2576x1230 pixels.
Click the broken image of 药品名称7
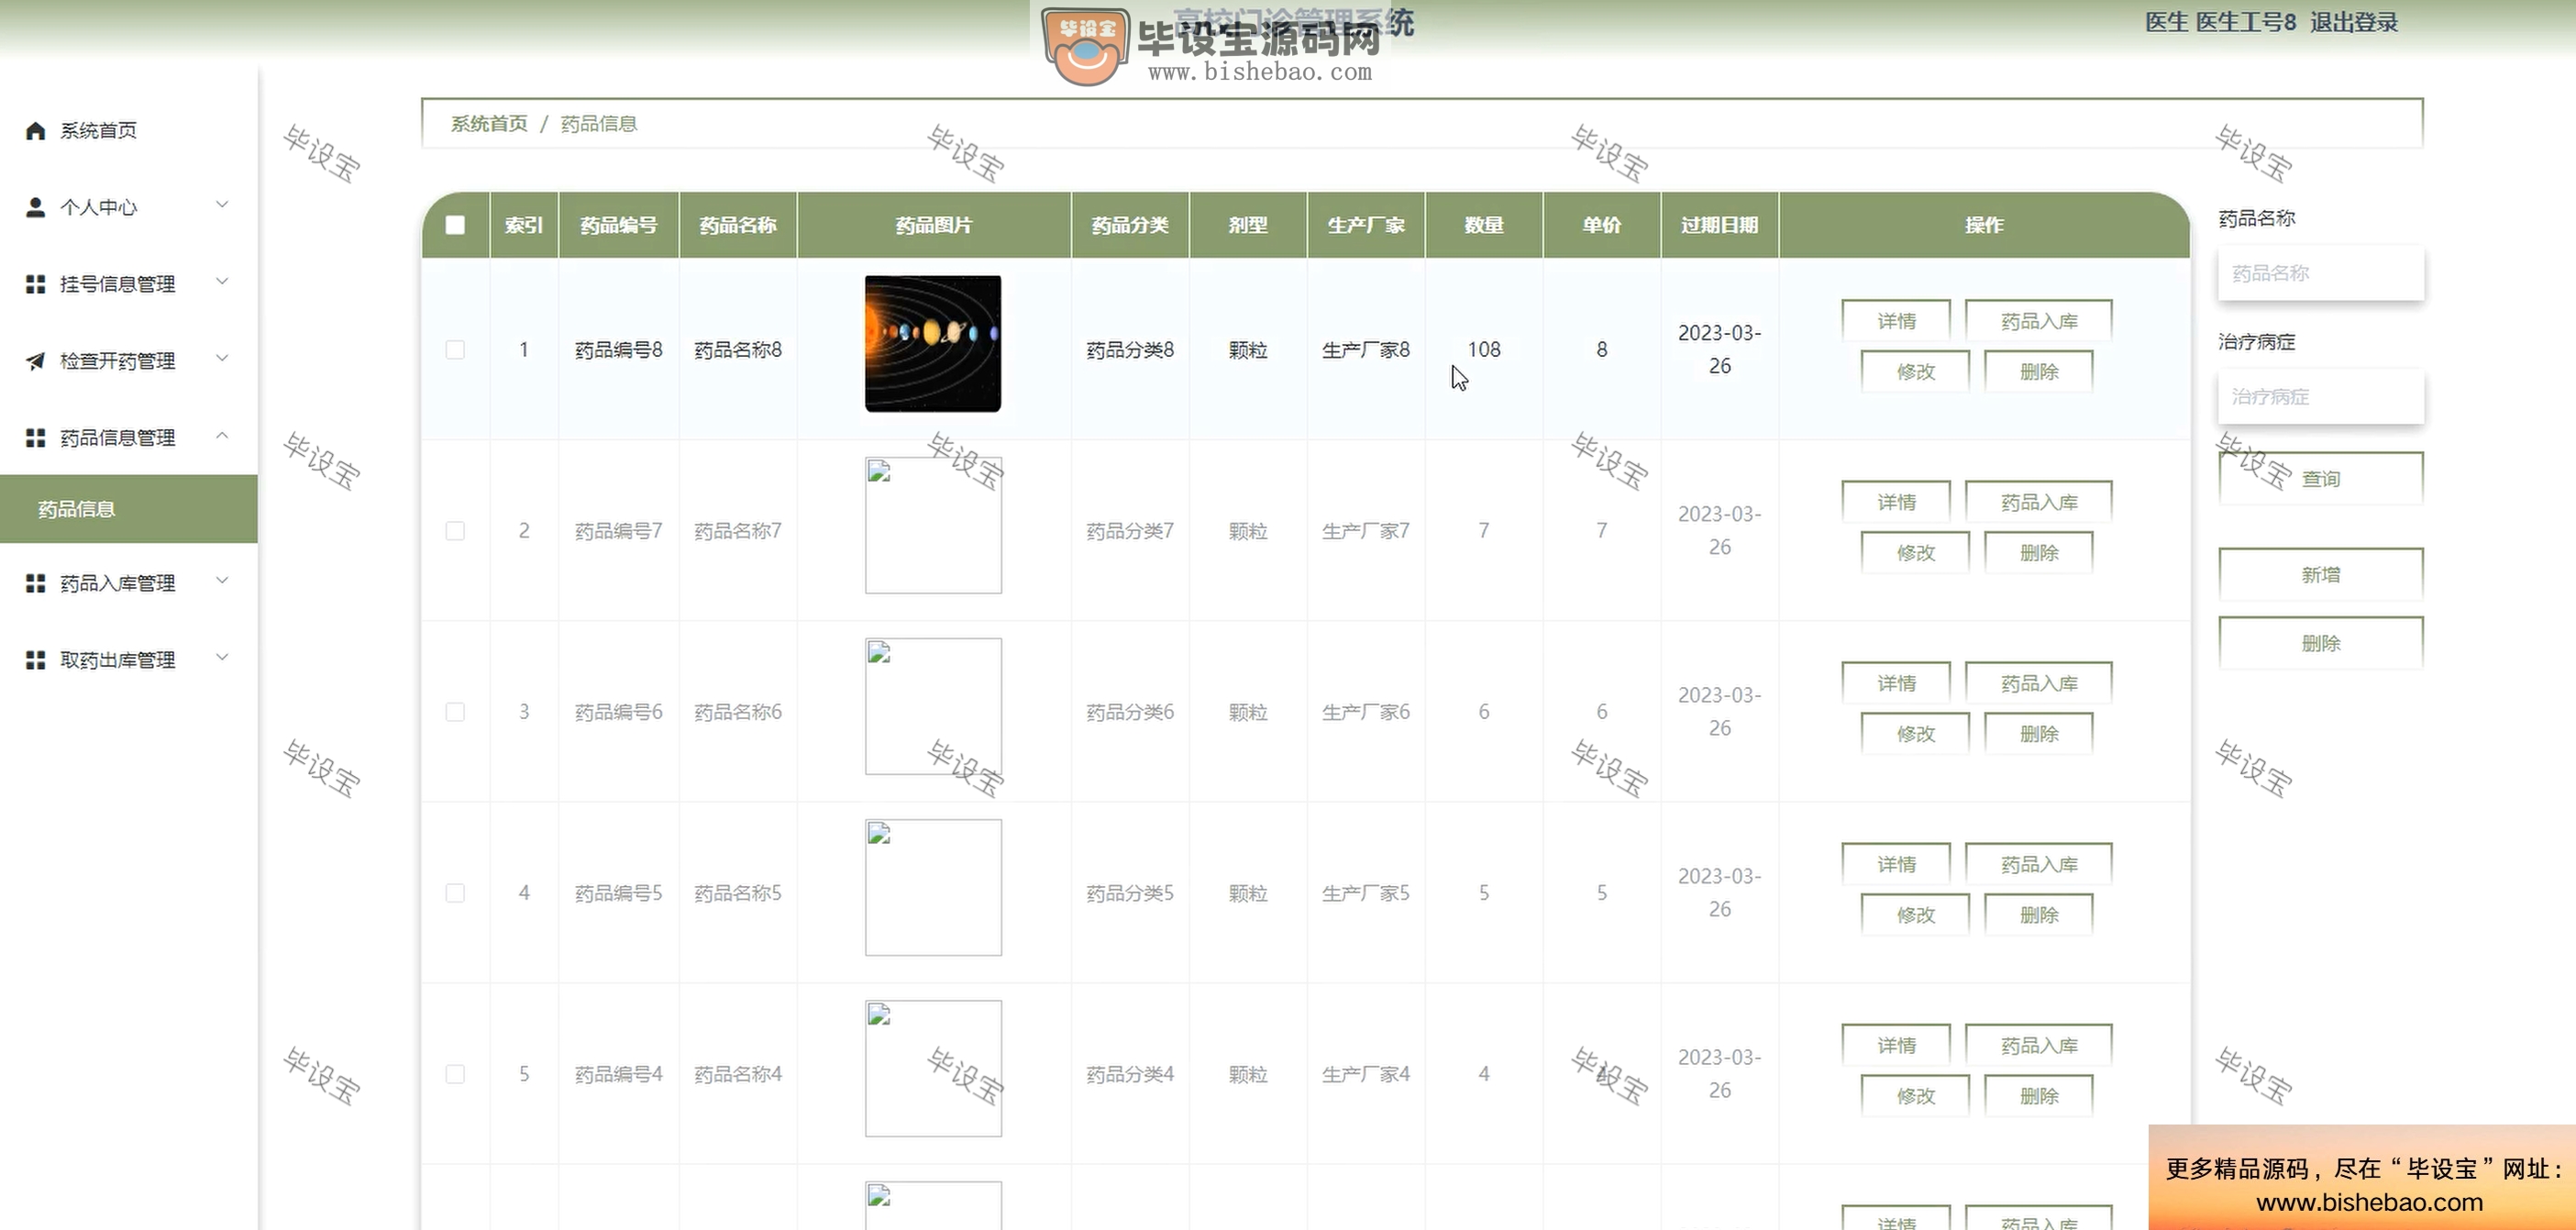(x=933, y=525)
